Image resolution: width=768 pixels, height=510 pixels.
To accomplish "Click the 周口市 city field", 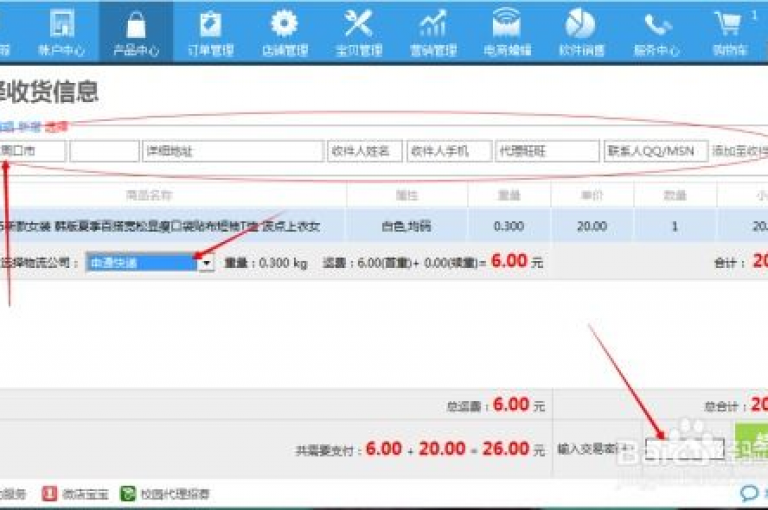I will tap(32, 151).
